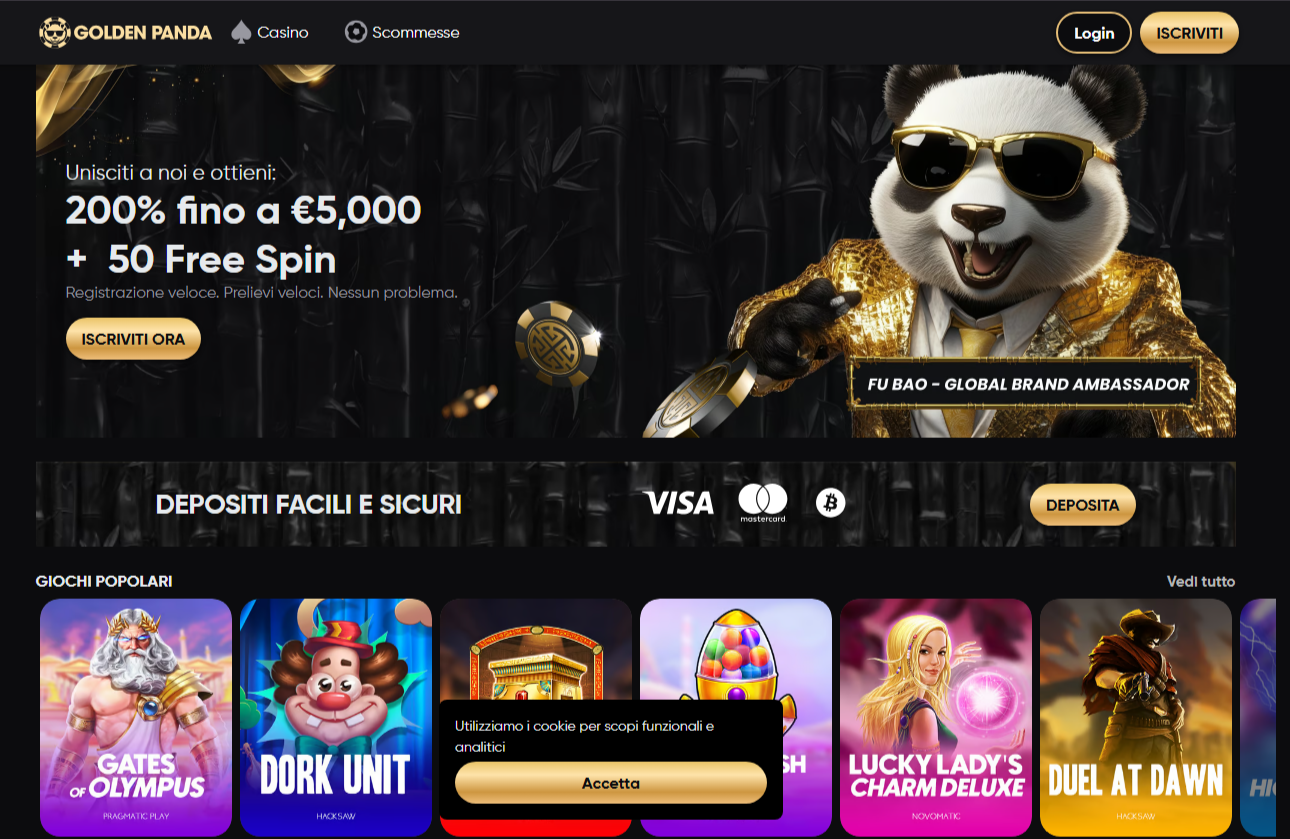Open the Casino menu item
The image size is (1290, 839).
(270, 32)
